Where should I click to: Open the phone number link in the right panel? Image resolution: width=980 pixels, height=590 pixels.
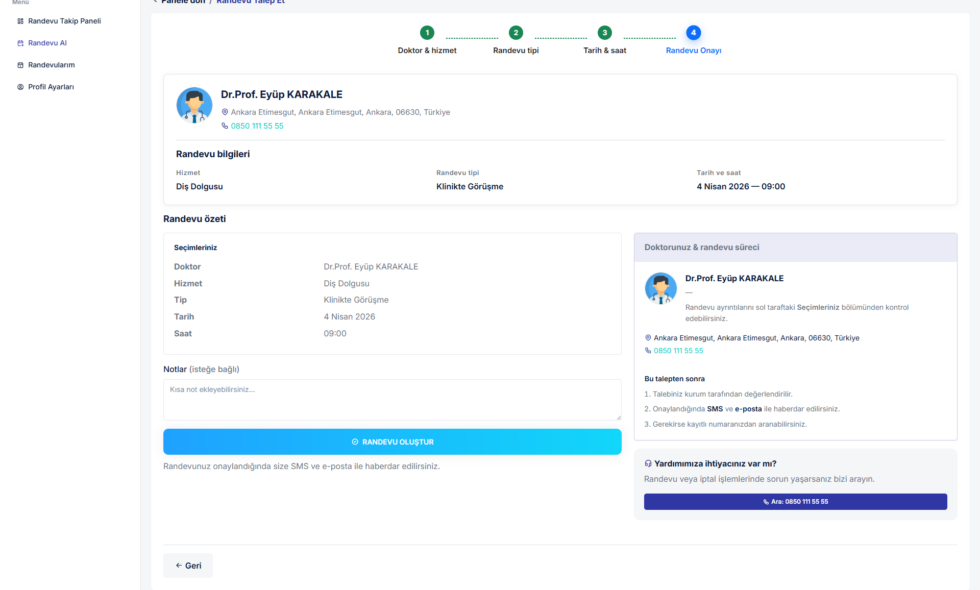pos(678,351)
